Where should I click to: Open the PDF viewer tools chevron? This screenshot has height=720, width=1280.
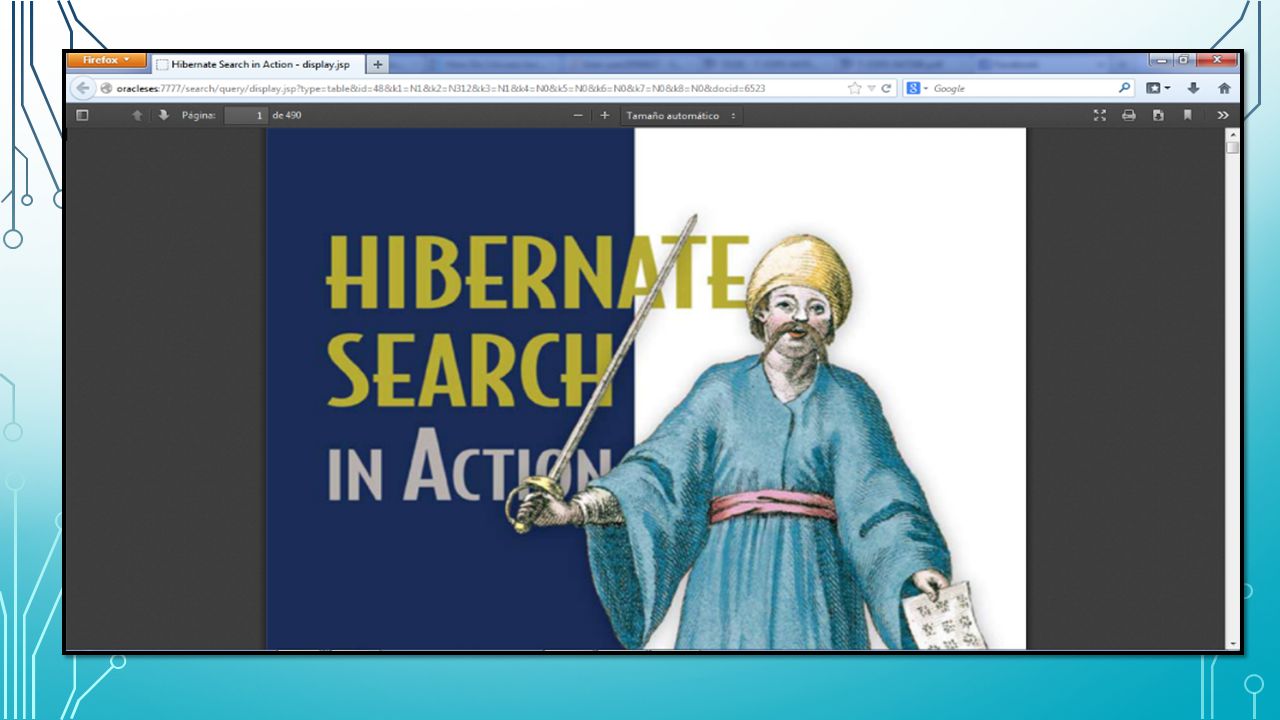(1223, 116)
